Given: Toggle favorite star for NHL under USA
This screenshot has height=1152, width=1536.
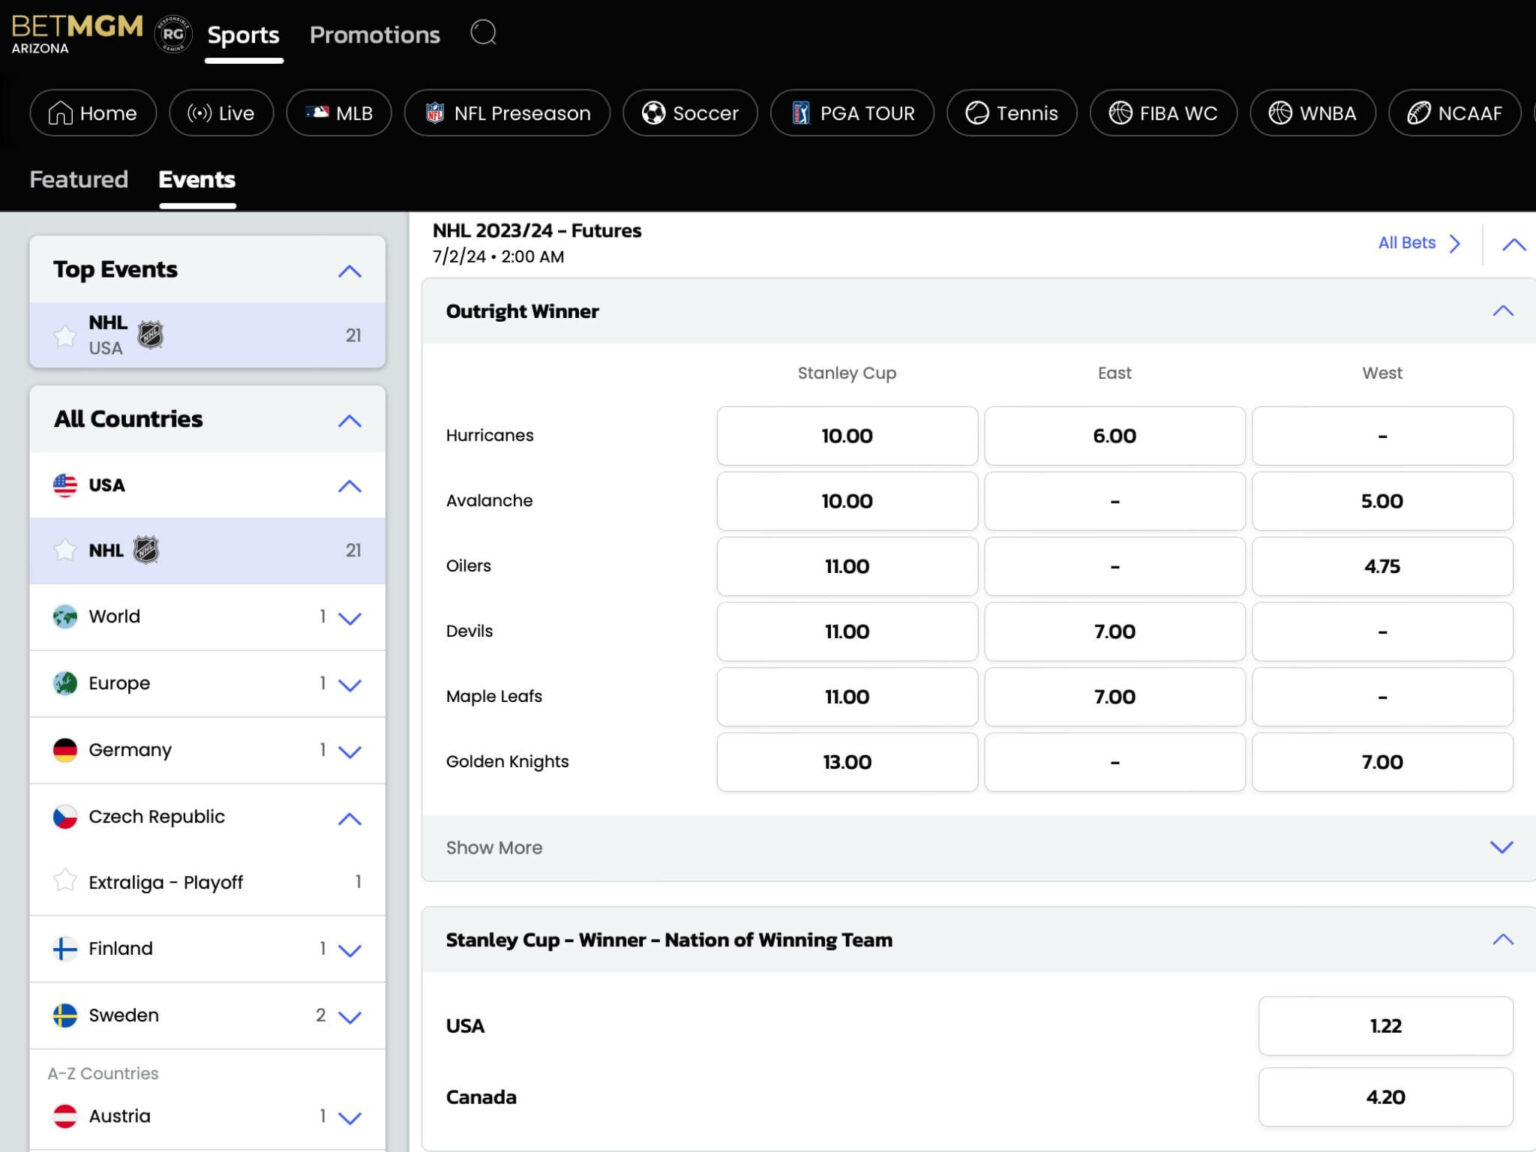Looking at the screenshot, I should [65, 551].
